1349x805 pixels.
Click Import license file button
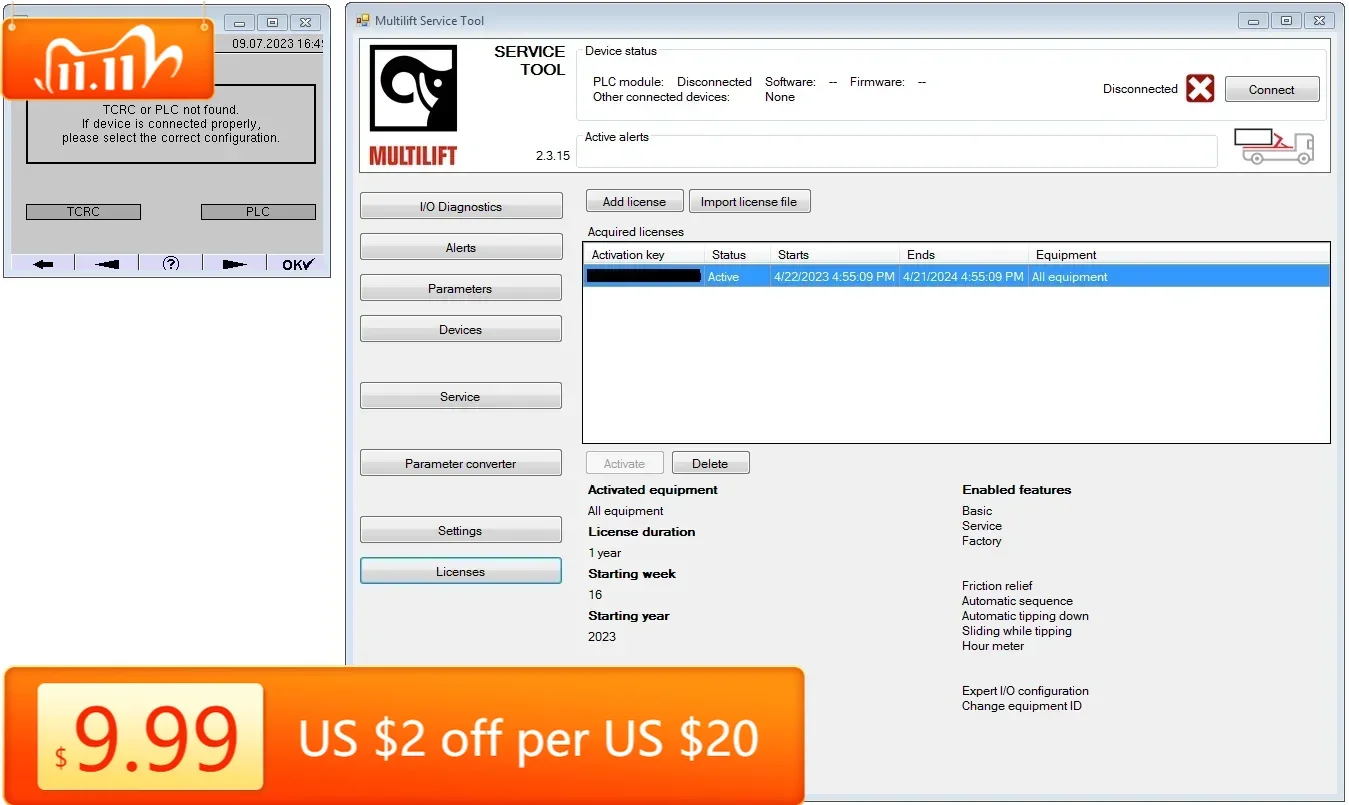[x=749, y=202]
